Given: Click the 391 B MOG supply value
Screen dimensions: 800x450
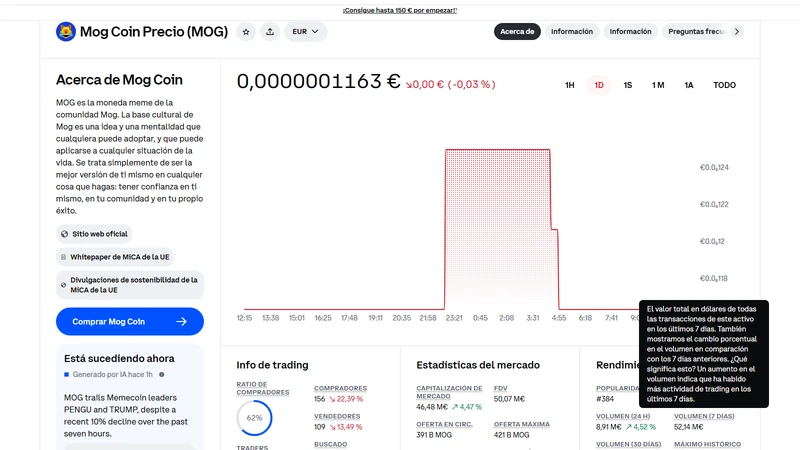Looking at the screenshot, I should [434, 435].
